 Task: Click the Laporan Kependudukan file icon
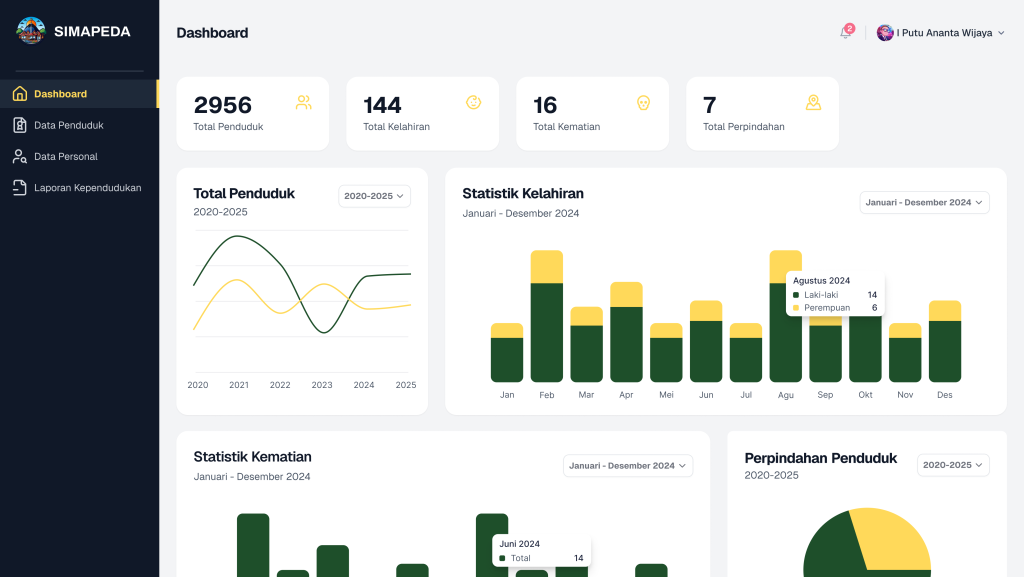click(x=20, y=187)
